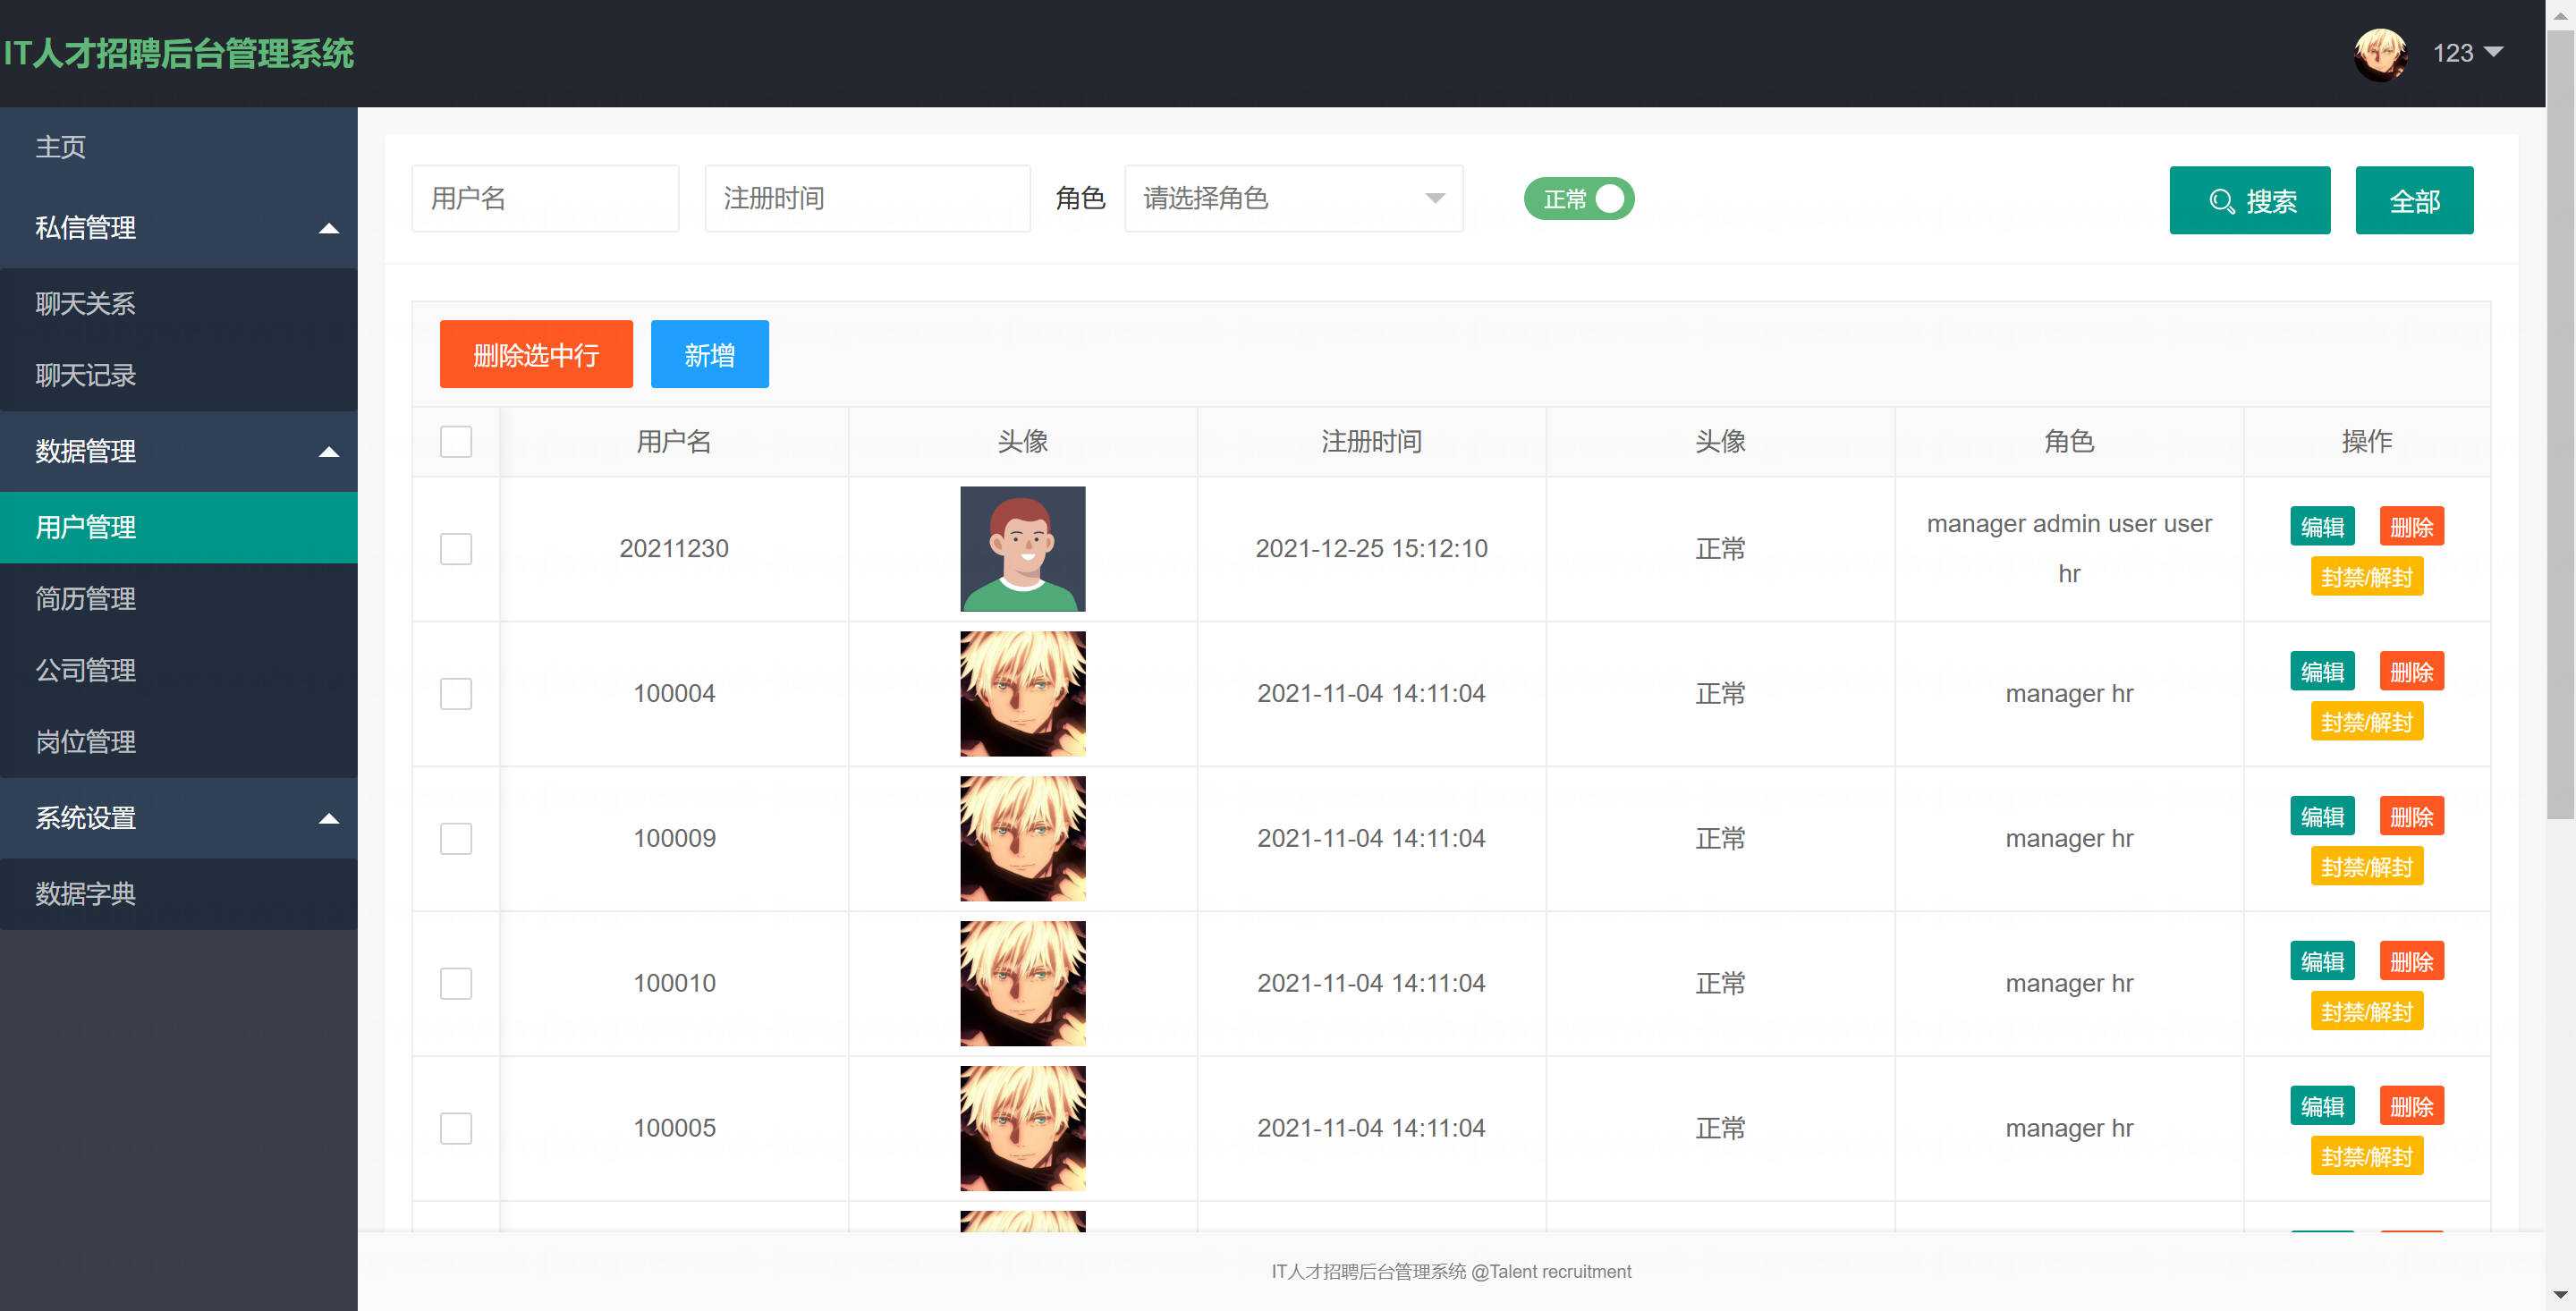The image size is (2576, 1311).
Task: Click the 注册时间 column header
Action: coord(1371,442)
